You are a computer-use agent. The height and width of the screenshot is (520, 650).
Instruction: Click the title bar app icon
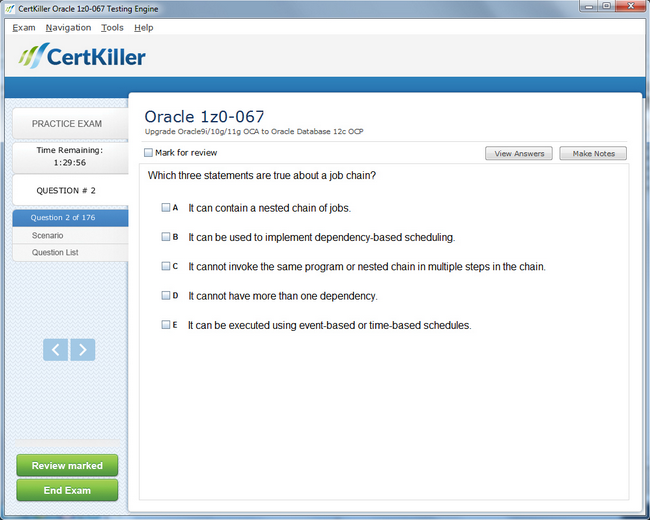(x=10, y=8)
